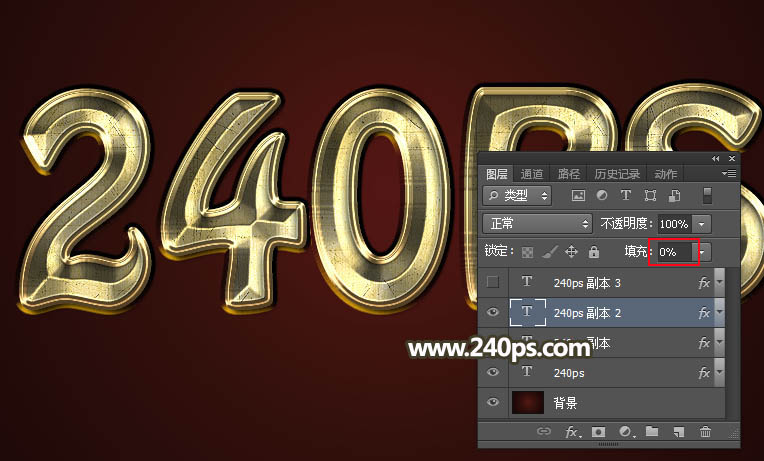The height and width of the screenshot is (461, 764).
Task: Filter layers by type layer icon
Action: (x=626, y=195)
